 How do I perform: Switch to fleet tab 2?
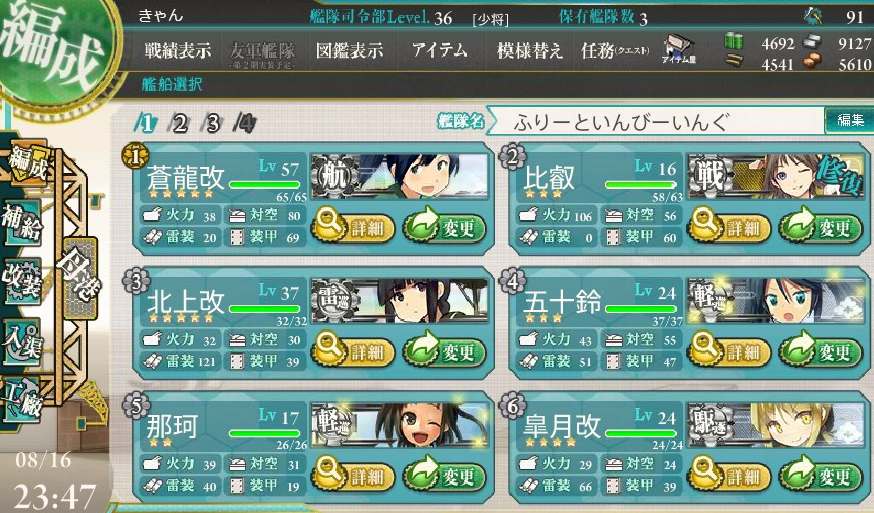(x=179, y=123)
